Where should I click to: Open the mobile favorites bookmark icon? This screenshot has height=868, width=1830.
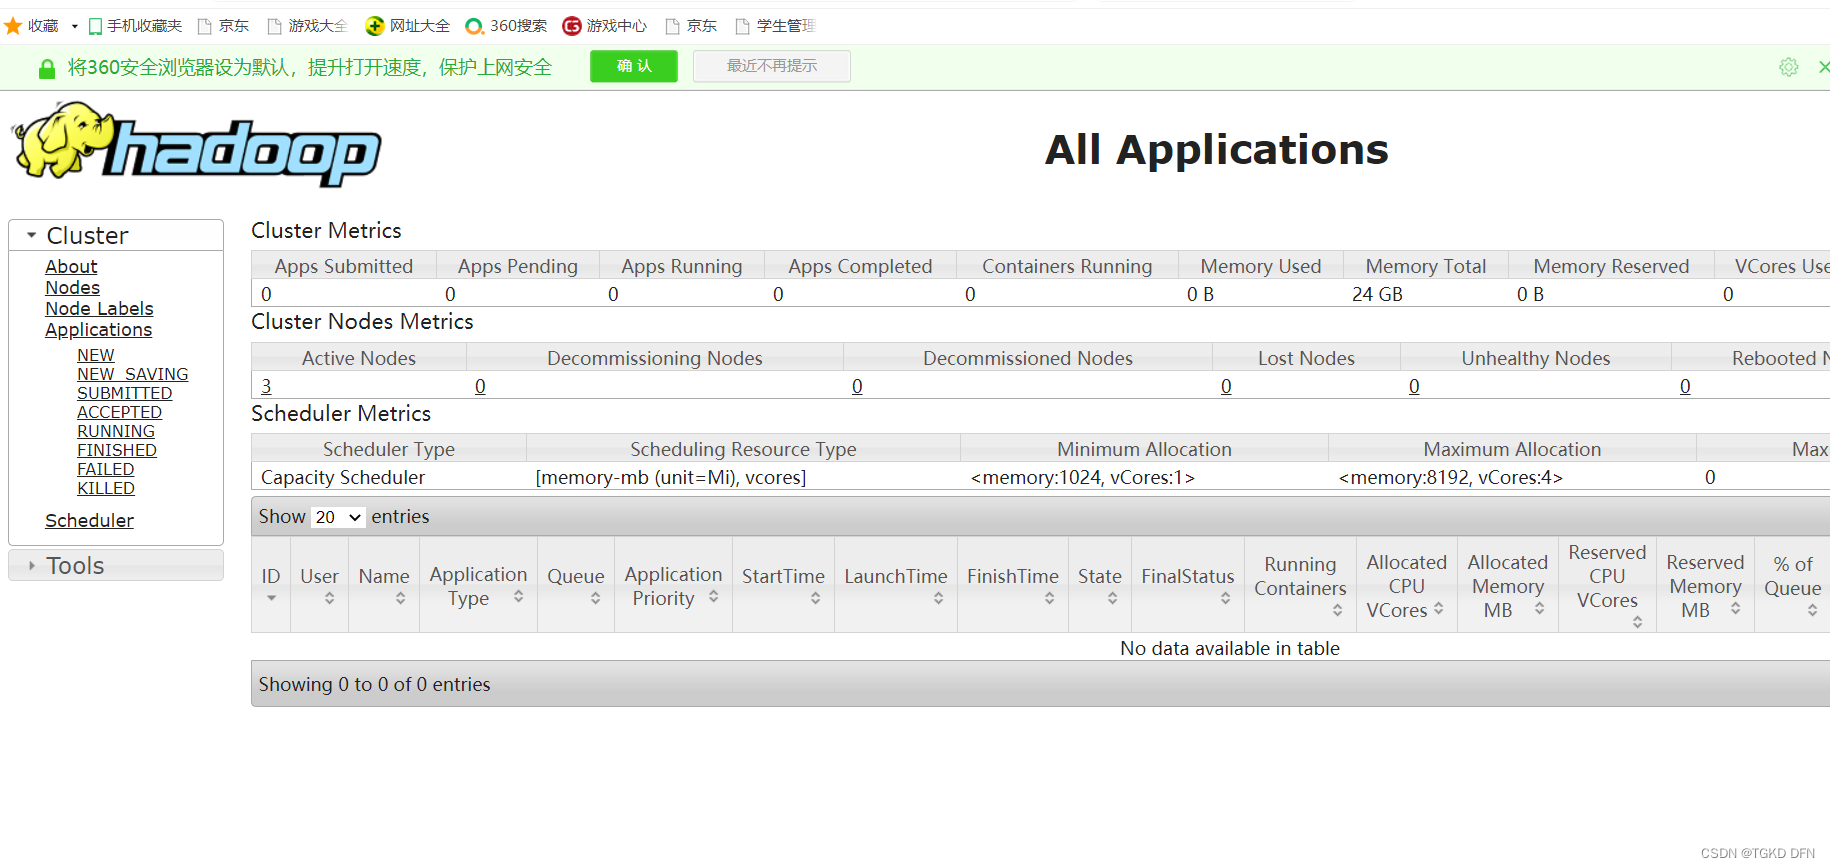[x=96, y=26]
